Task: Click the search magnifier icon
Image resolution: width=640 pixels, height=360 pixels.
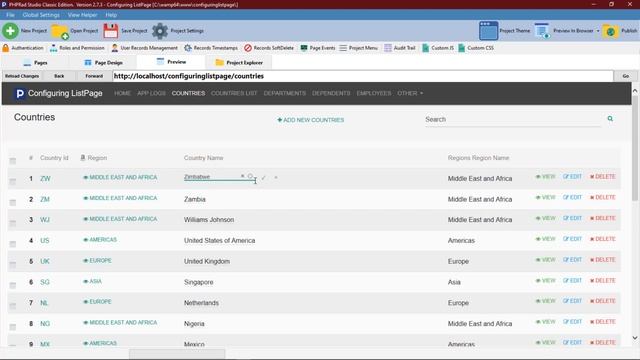Action: coord(610,119)
